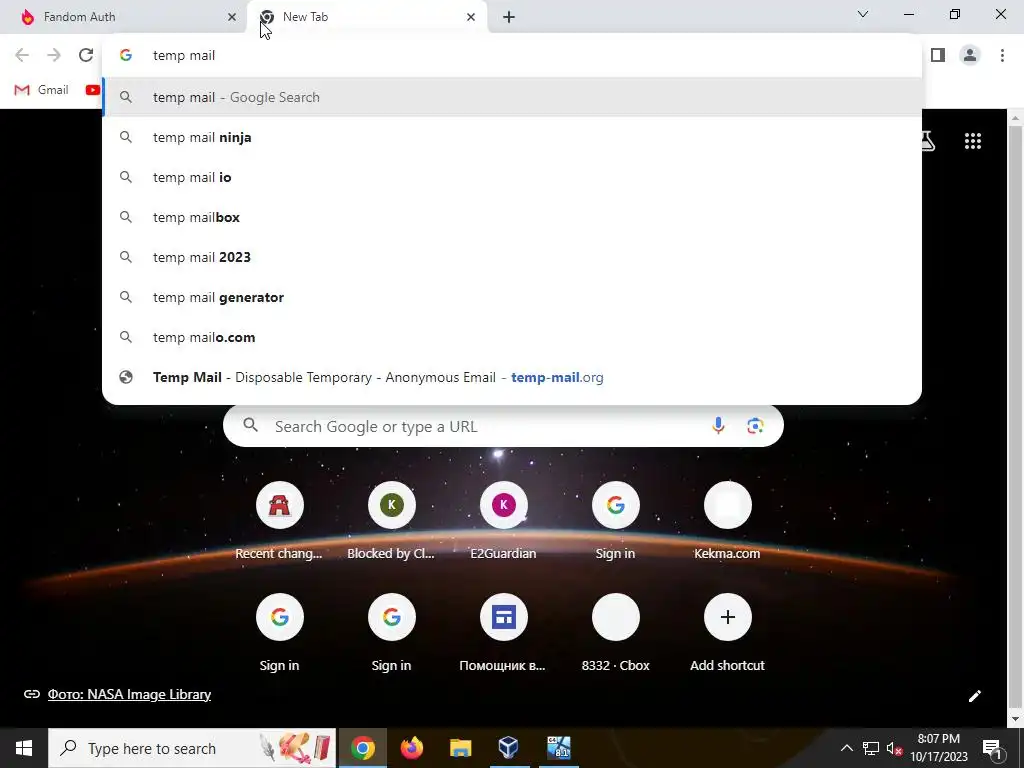Launch Firefox from the taskbar
The height and width of the screenshot is (768, 1024).
[x=412, y=748]
